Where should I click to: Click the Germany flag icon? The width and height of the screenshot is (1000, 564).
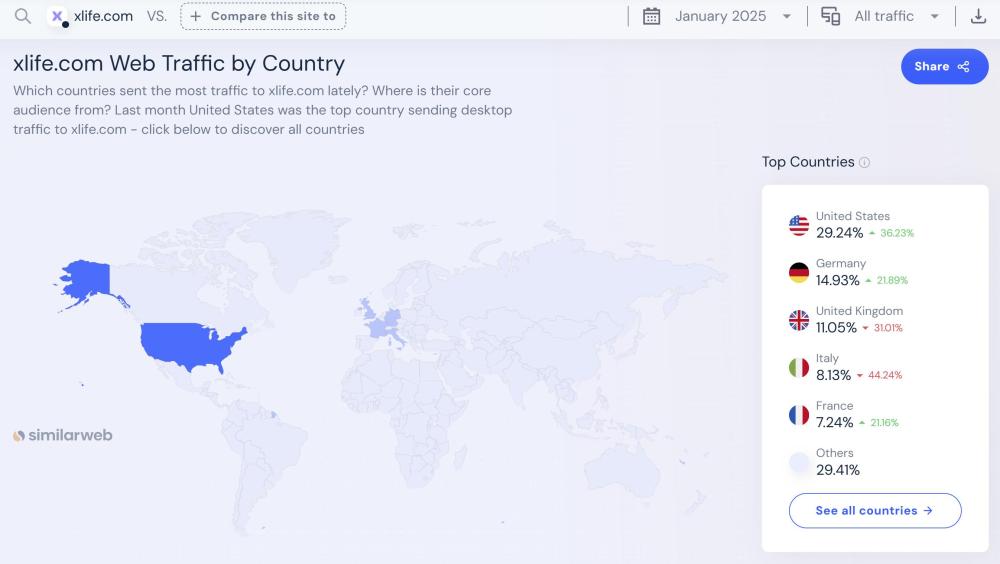click(x=799, y=272)
